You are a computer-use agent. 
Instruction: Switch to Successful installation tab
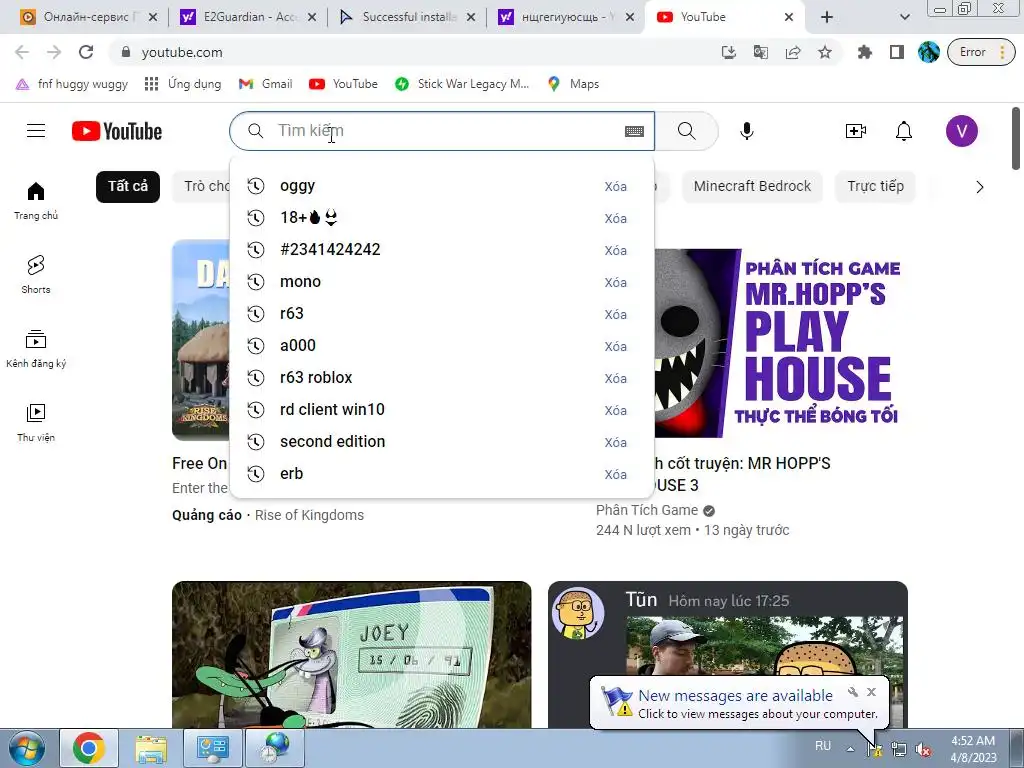408,17
